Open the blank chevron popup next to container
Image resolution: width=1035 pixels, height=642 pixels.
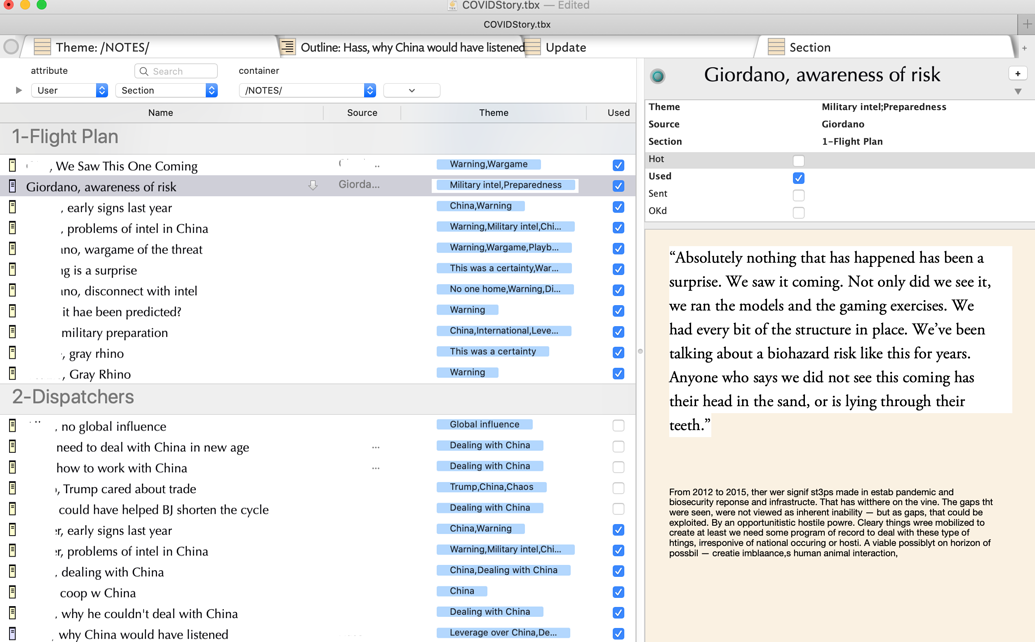[x=412, y=90]
